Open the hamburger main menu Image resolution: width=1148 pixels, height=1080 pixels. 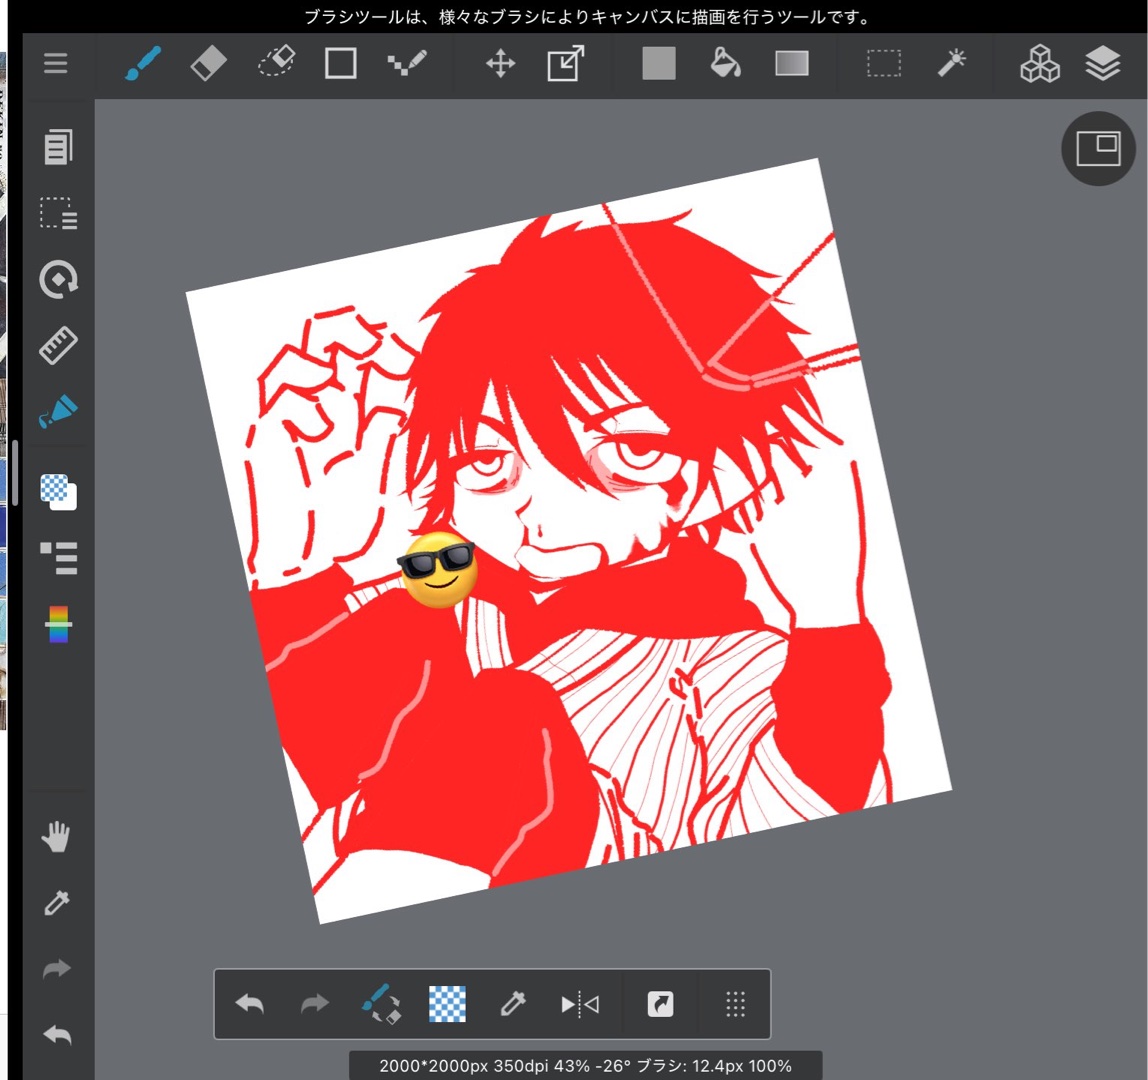click(x=56, y=64)
